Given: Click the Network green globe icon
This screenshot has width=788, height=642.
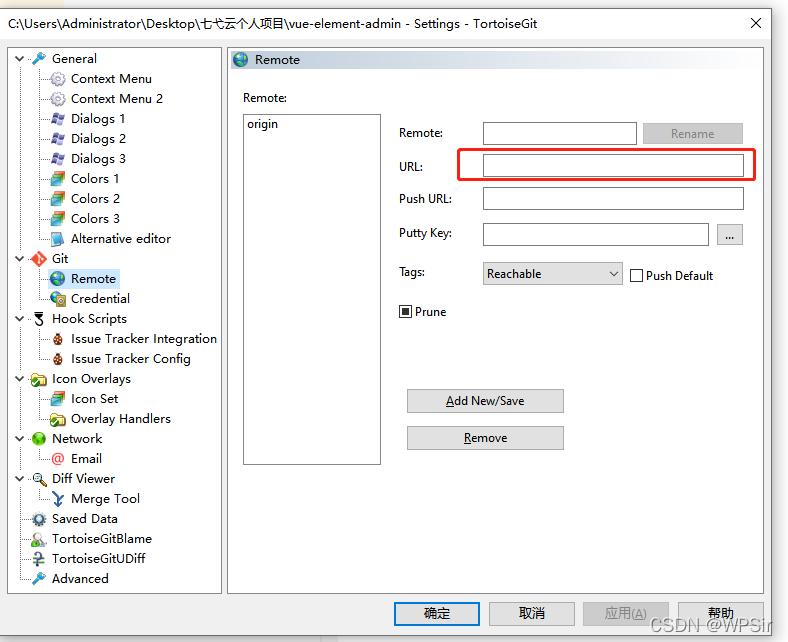Looking at the screenshot, I should [x=39, y=439].
